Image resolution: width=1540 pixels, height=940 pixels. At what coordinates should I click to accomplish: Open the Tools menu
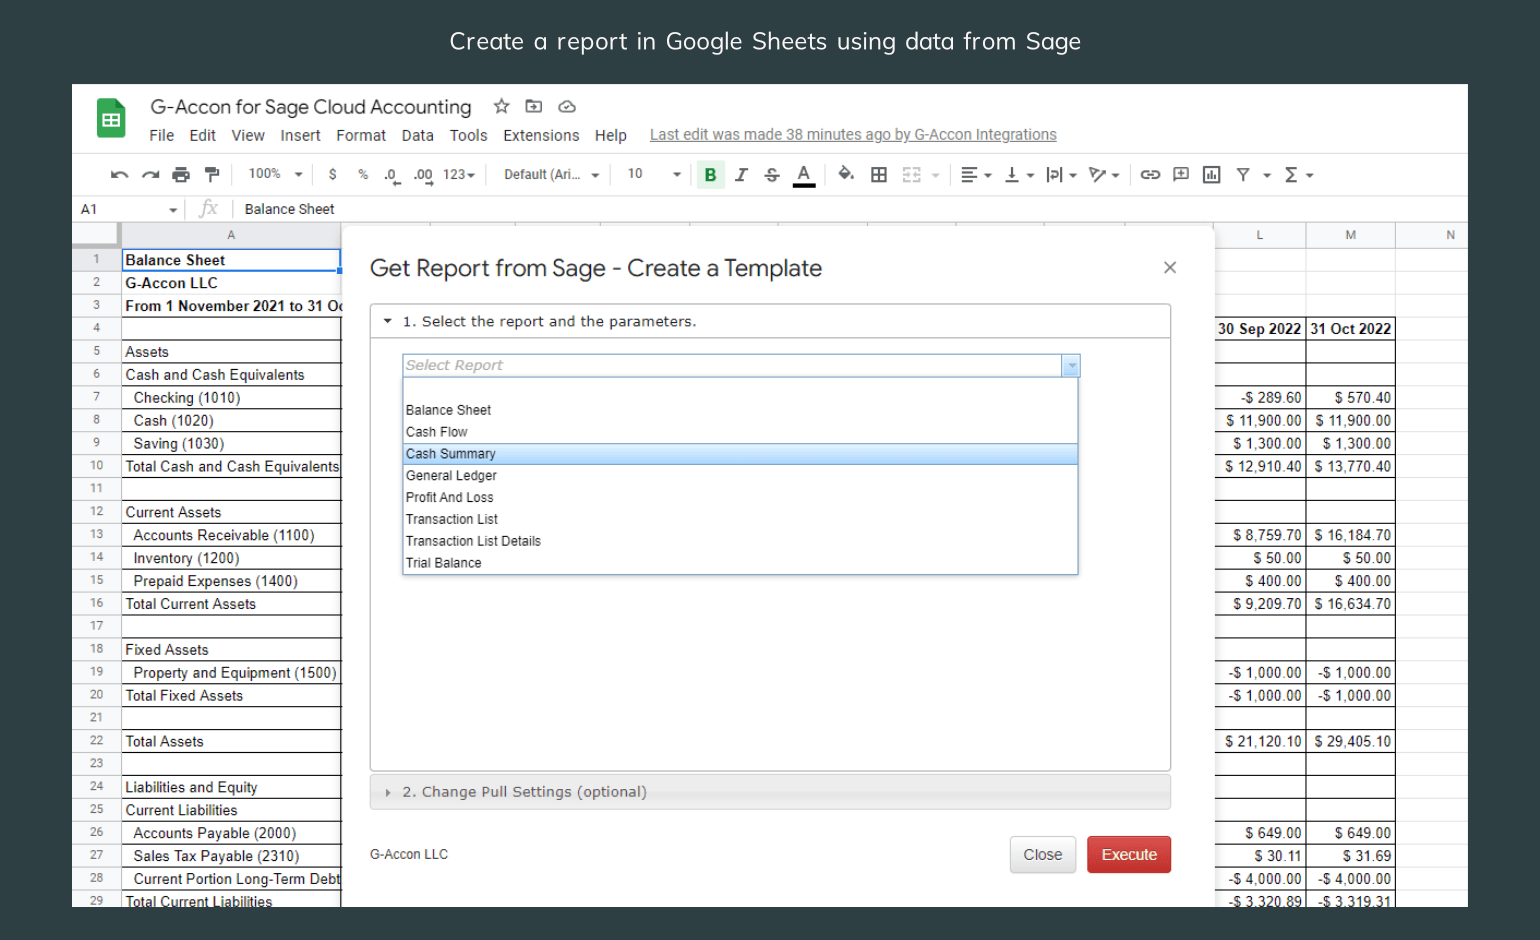pyautogui.click(x=468, y=136)
